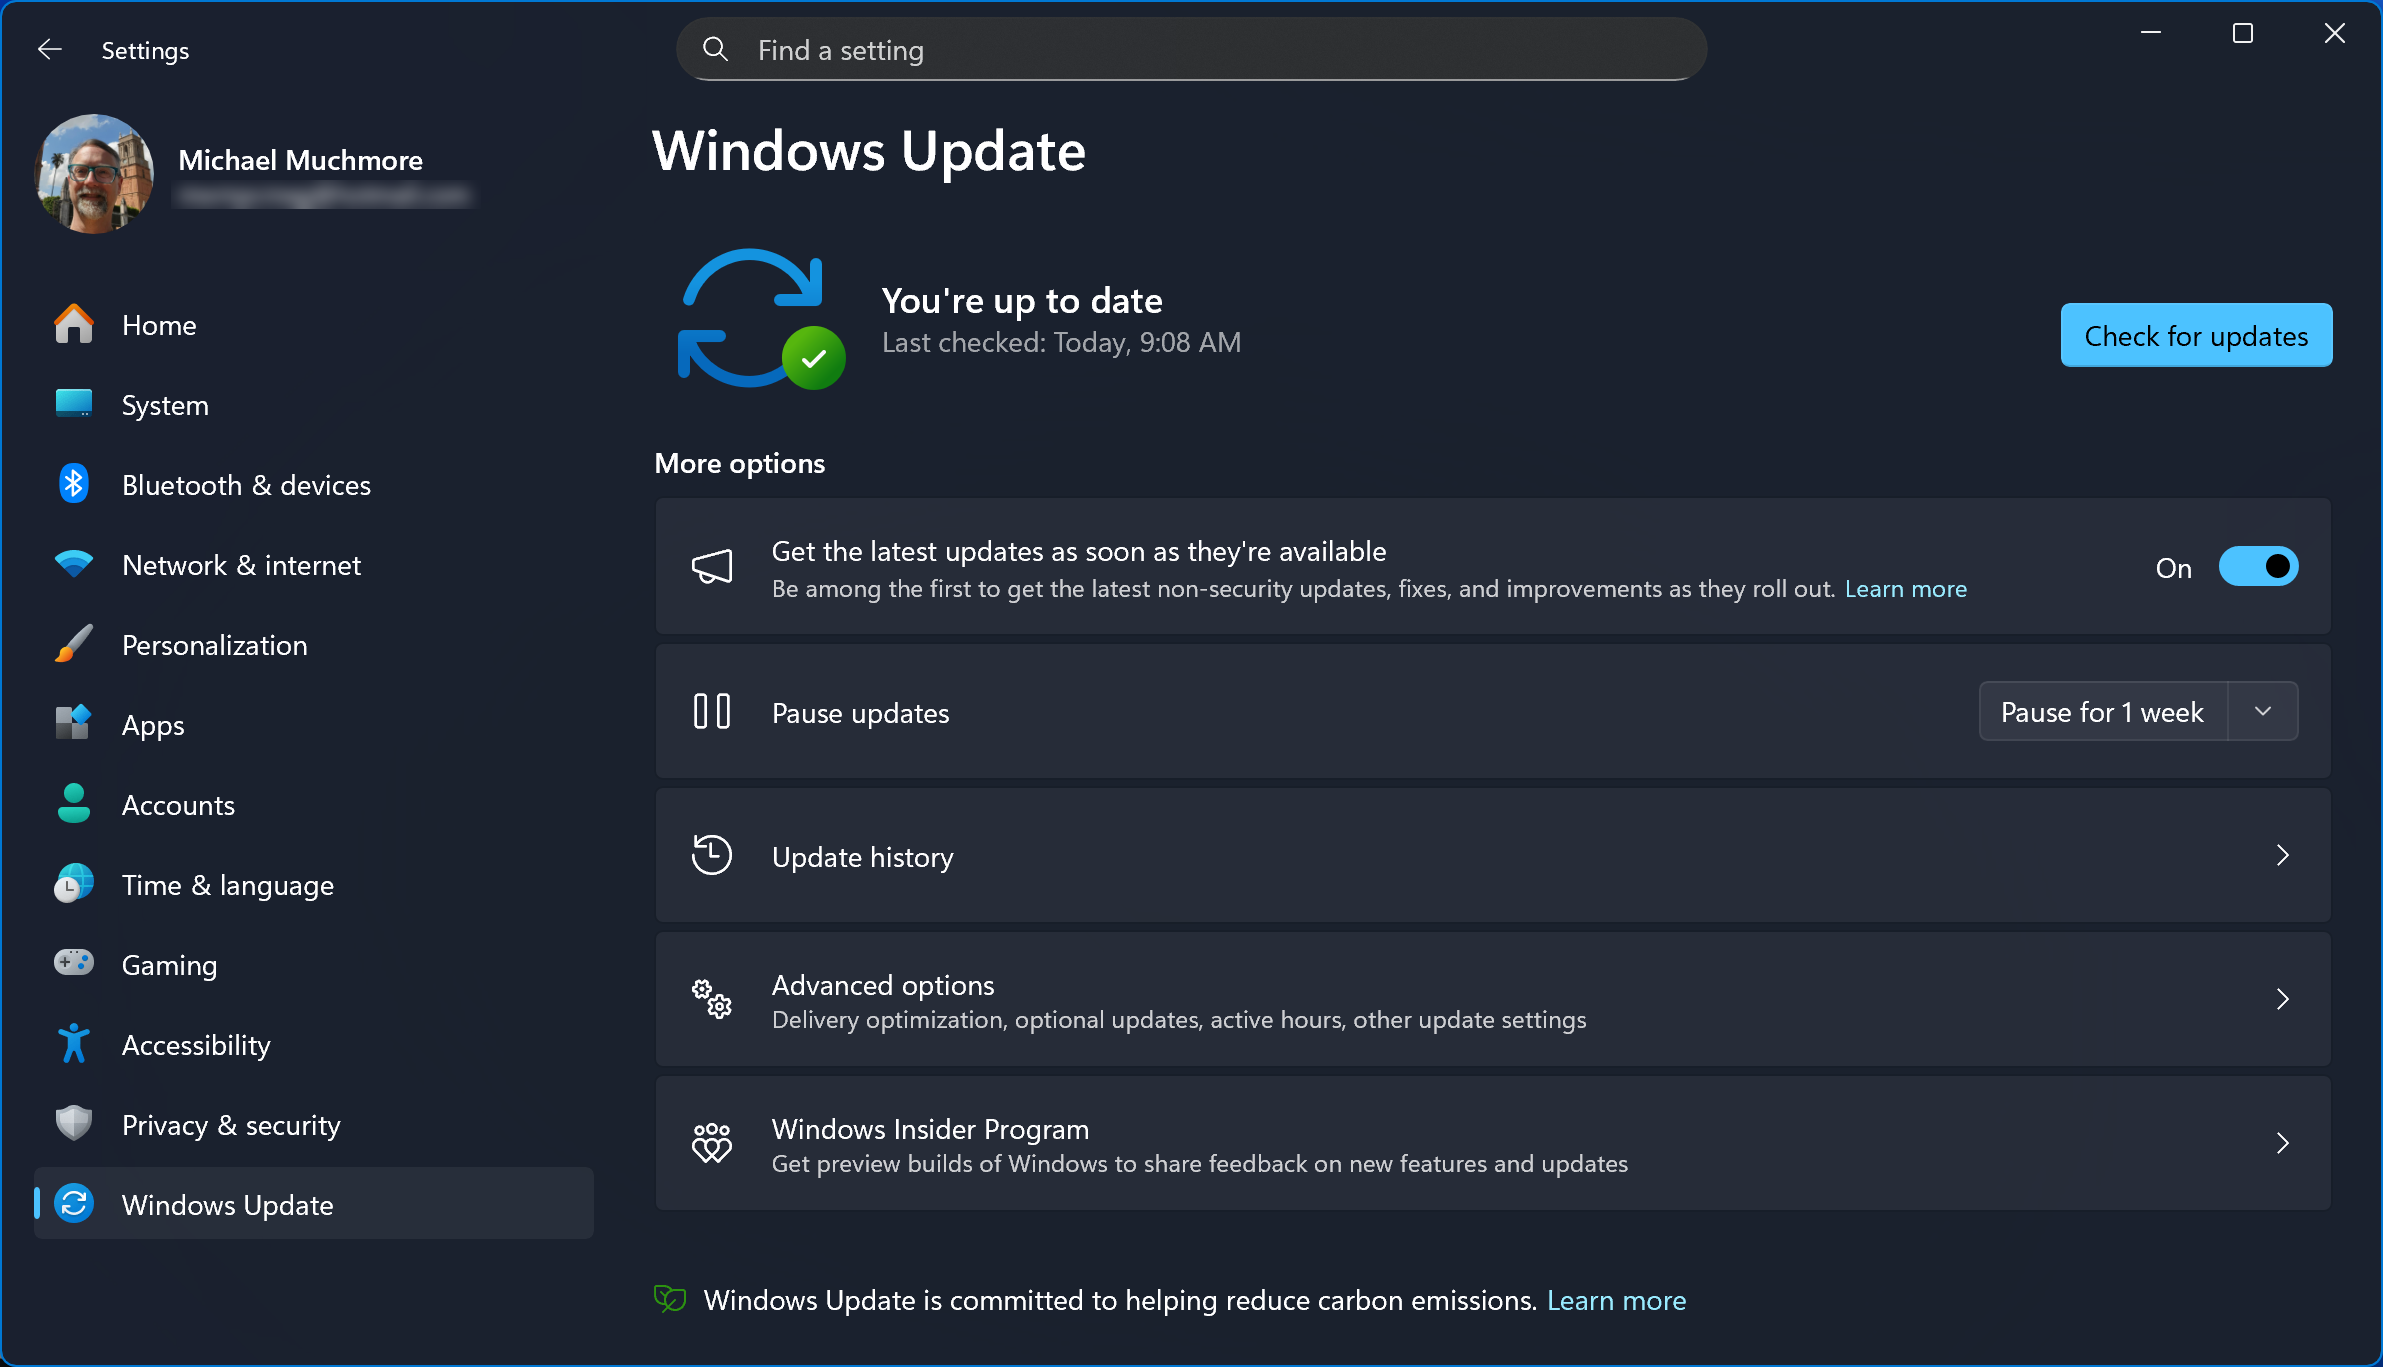The height and width of the screenshot is (1367, 2383).
Task: Open Update history details with the chevron
Action: point(2282,855)
